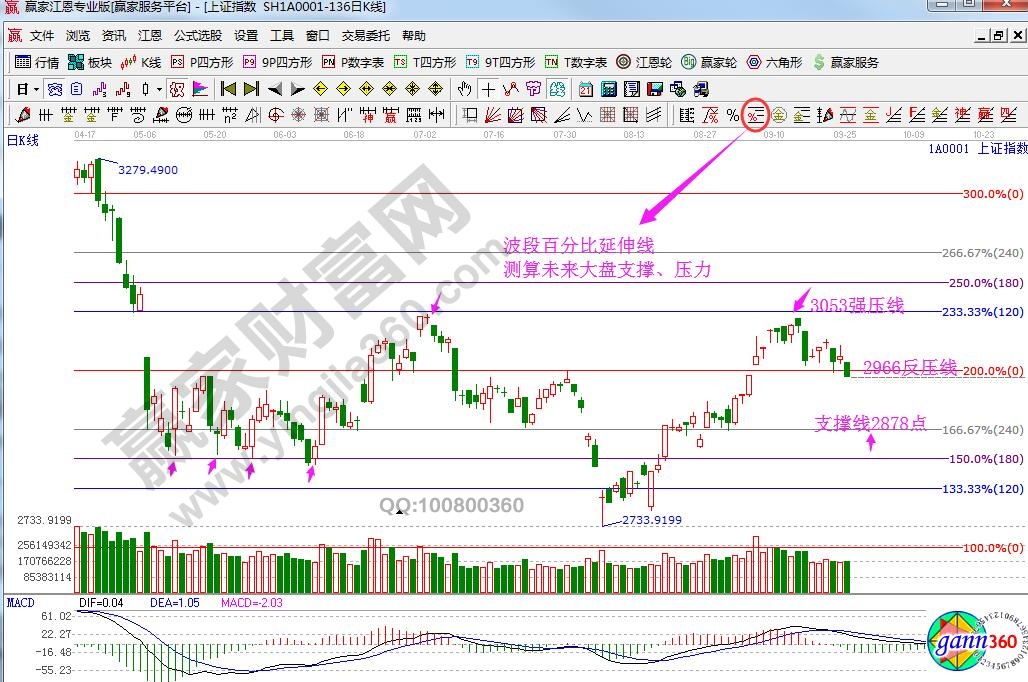Click the circled percentage extension line tool

(x=754, y=115)
